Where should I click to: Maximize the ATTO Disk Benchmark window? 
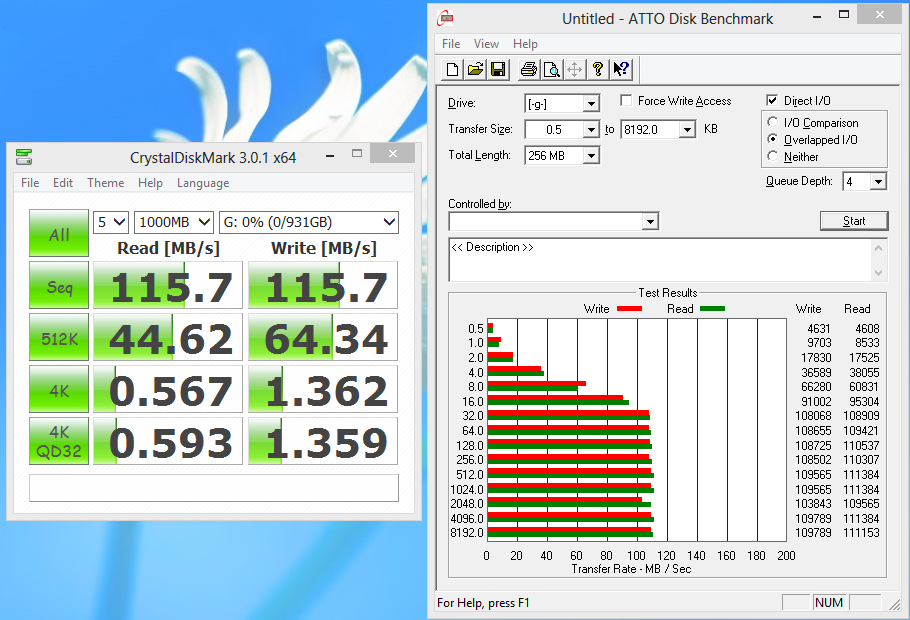pos(844,16)
